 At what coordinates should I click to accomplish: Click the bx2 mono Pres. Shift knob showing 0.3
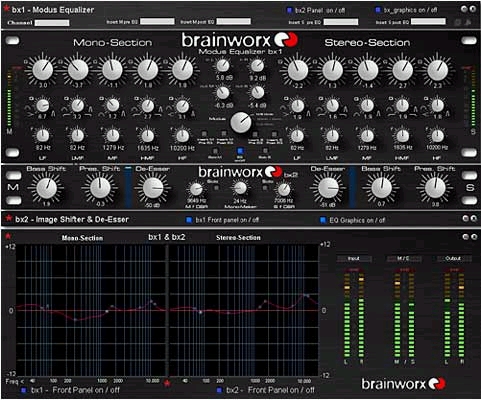[100, 188]
